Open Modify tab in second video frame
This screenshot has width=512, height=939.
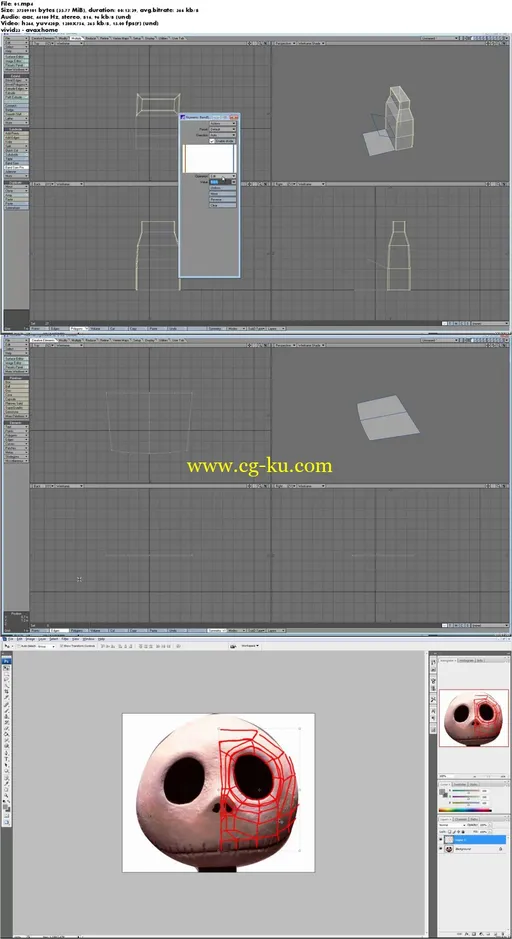pos(63,341)
